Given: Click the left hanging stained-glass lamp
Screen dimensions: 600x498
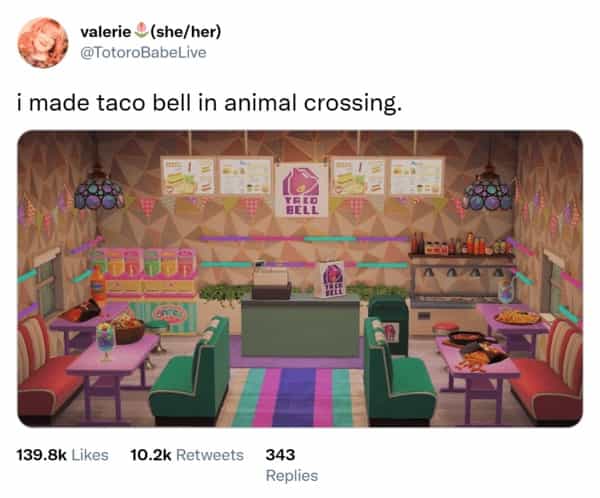Looking at the screenshot, I should point(99,191).
